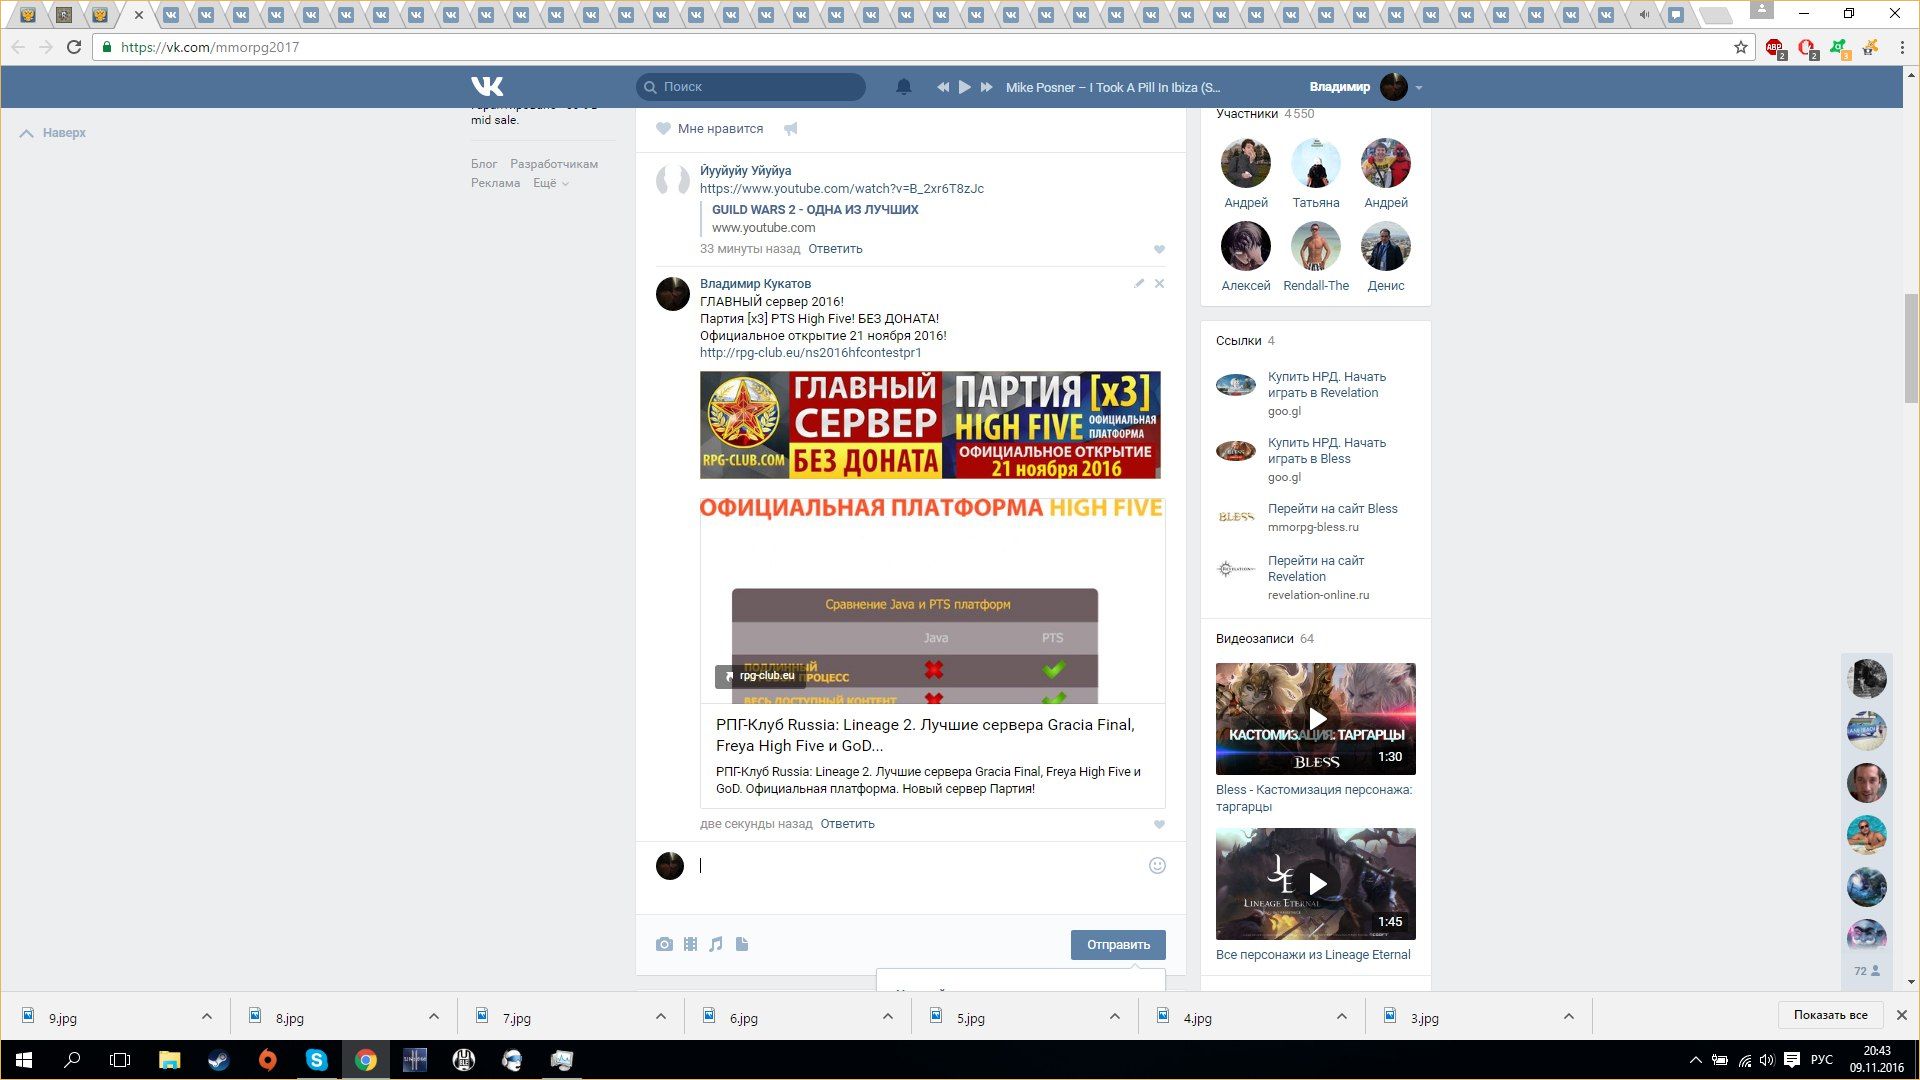The image size is (1920, 1080).
Task: Click the VK logo in header
Action: (487, 87)
